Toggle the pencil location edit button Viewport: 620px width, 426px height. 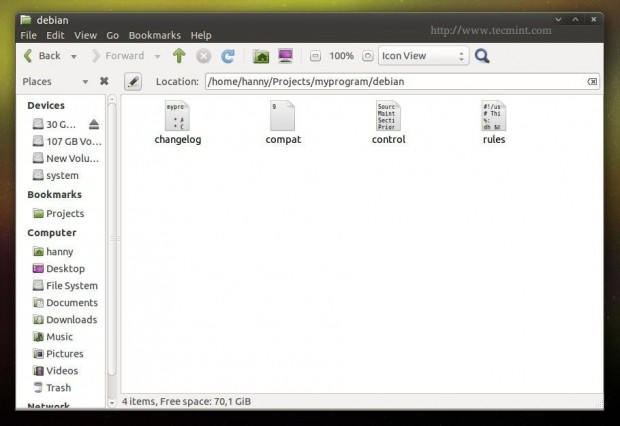click(x=133, y=81)
